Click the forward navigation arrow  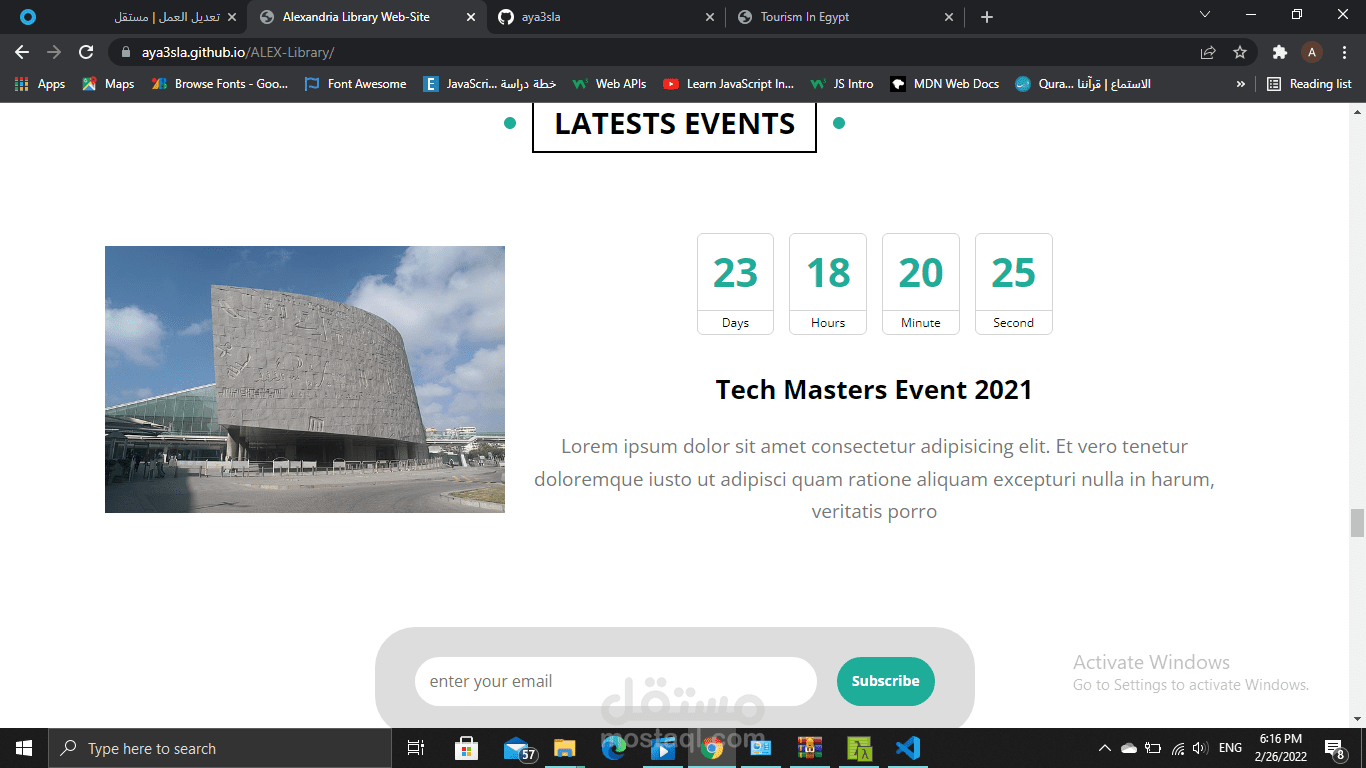coord(54,52)
